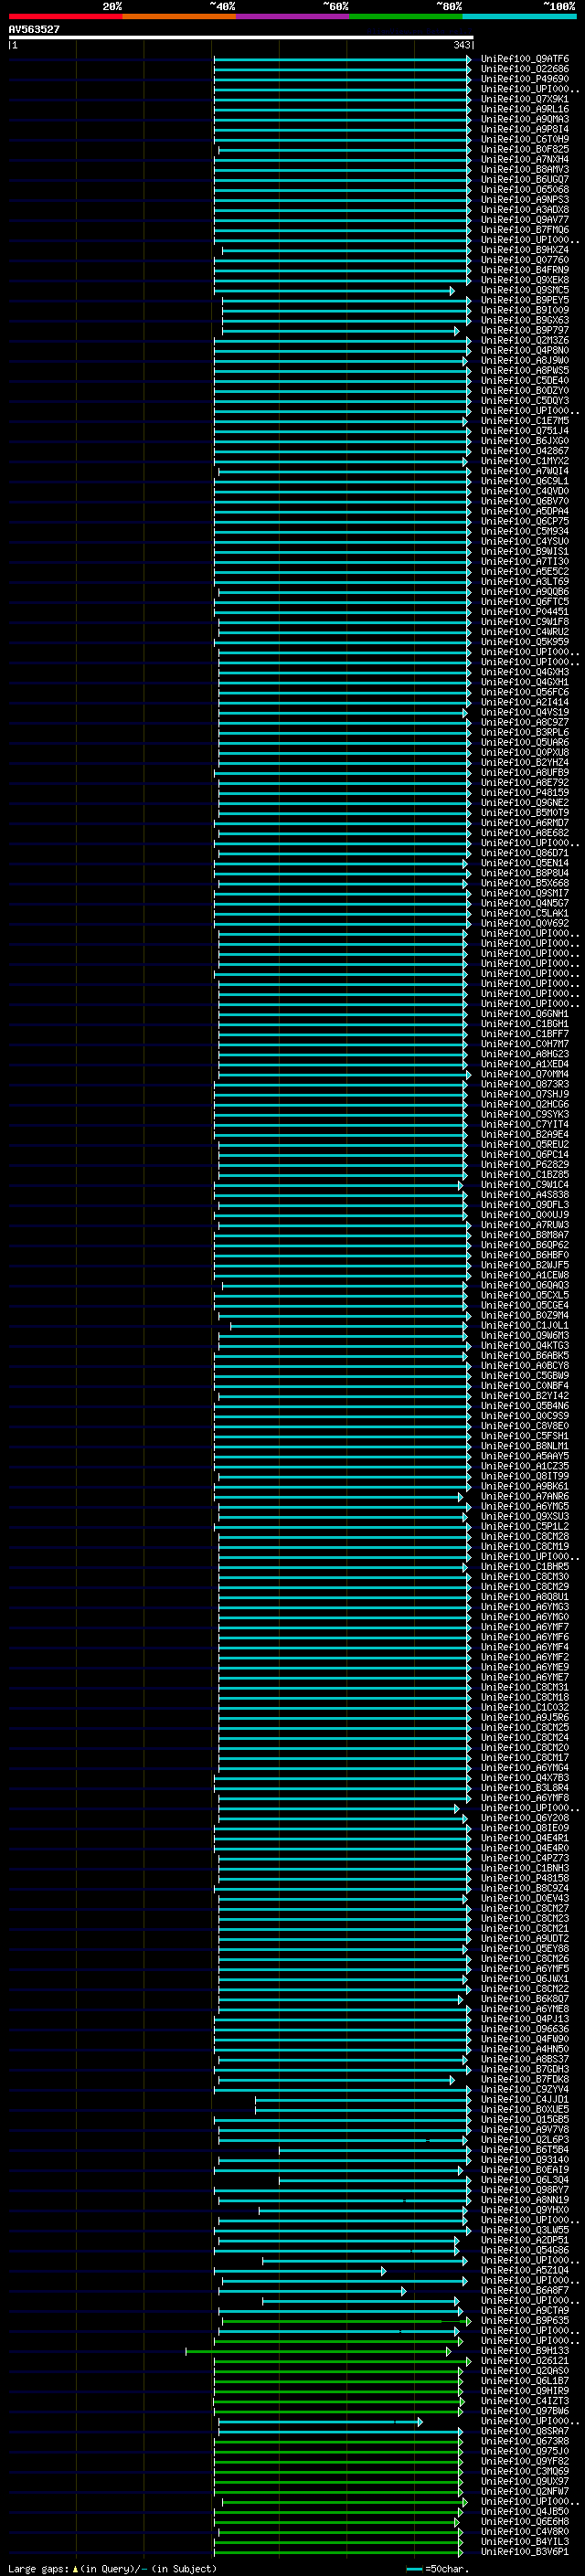Select hit UniRef100_C5GBW9

tap(524, 1376)
